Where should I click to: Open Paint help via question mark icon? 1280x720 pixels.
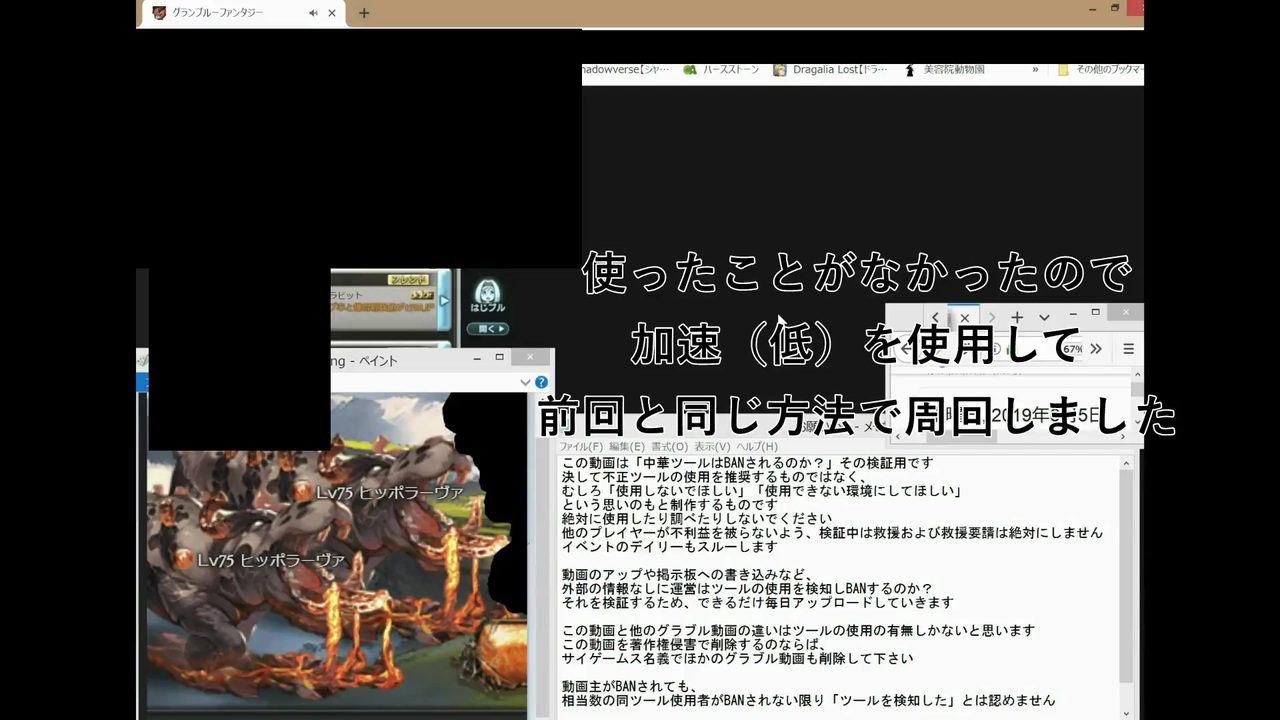pyautogui.click(x=541, y=382)
